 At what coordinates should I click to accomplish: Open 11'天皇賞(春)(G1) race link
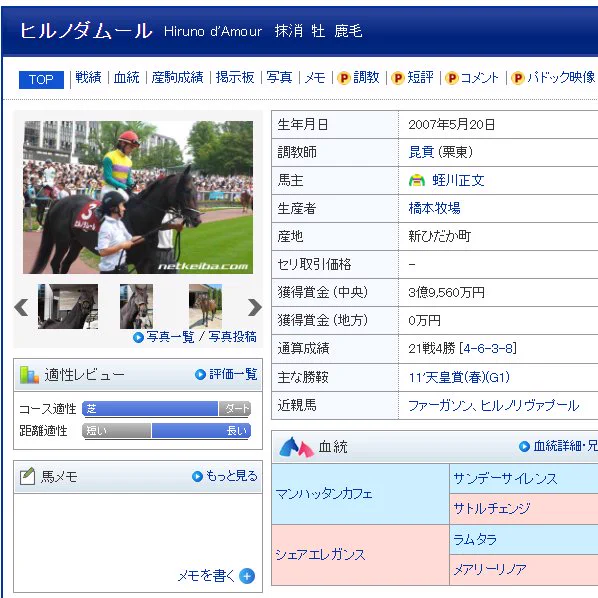(x=459, y=378)
